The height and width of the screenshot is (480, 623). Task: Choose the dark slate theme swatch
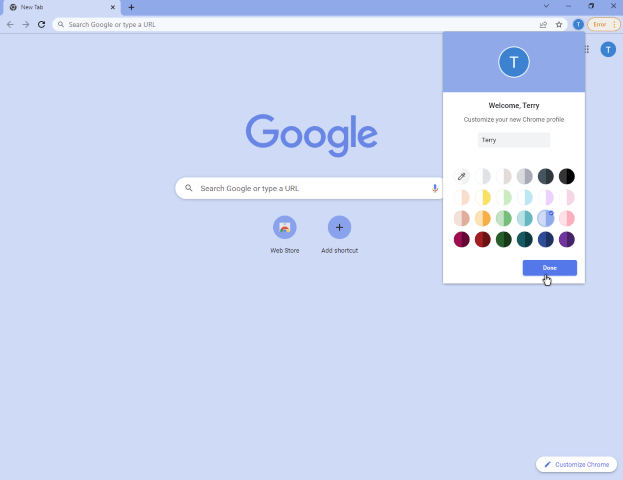point(546,176)
